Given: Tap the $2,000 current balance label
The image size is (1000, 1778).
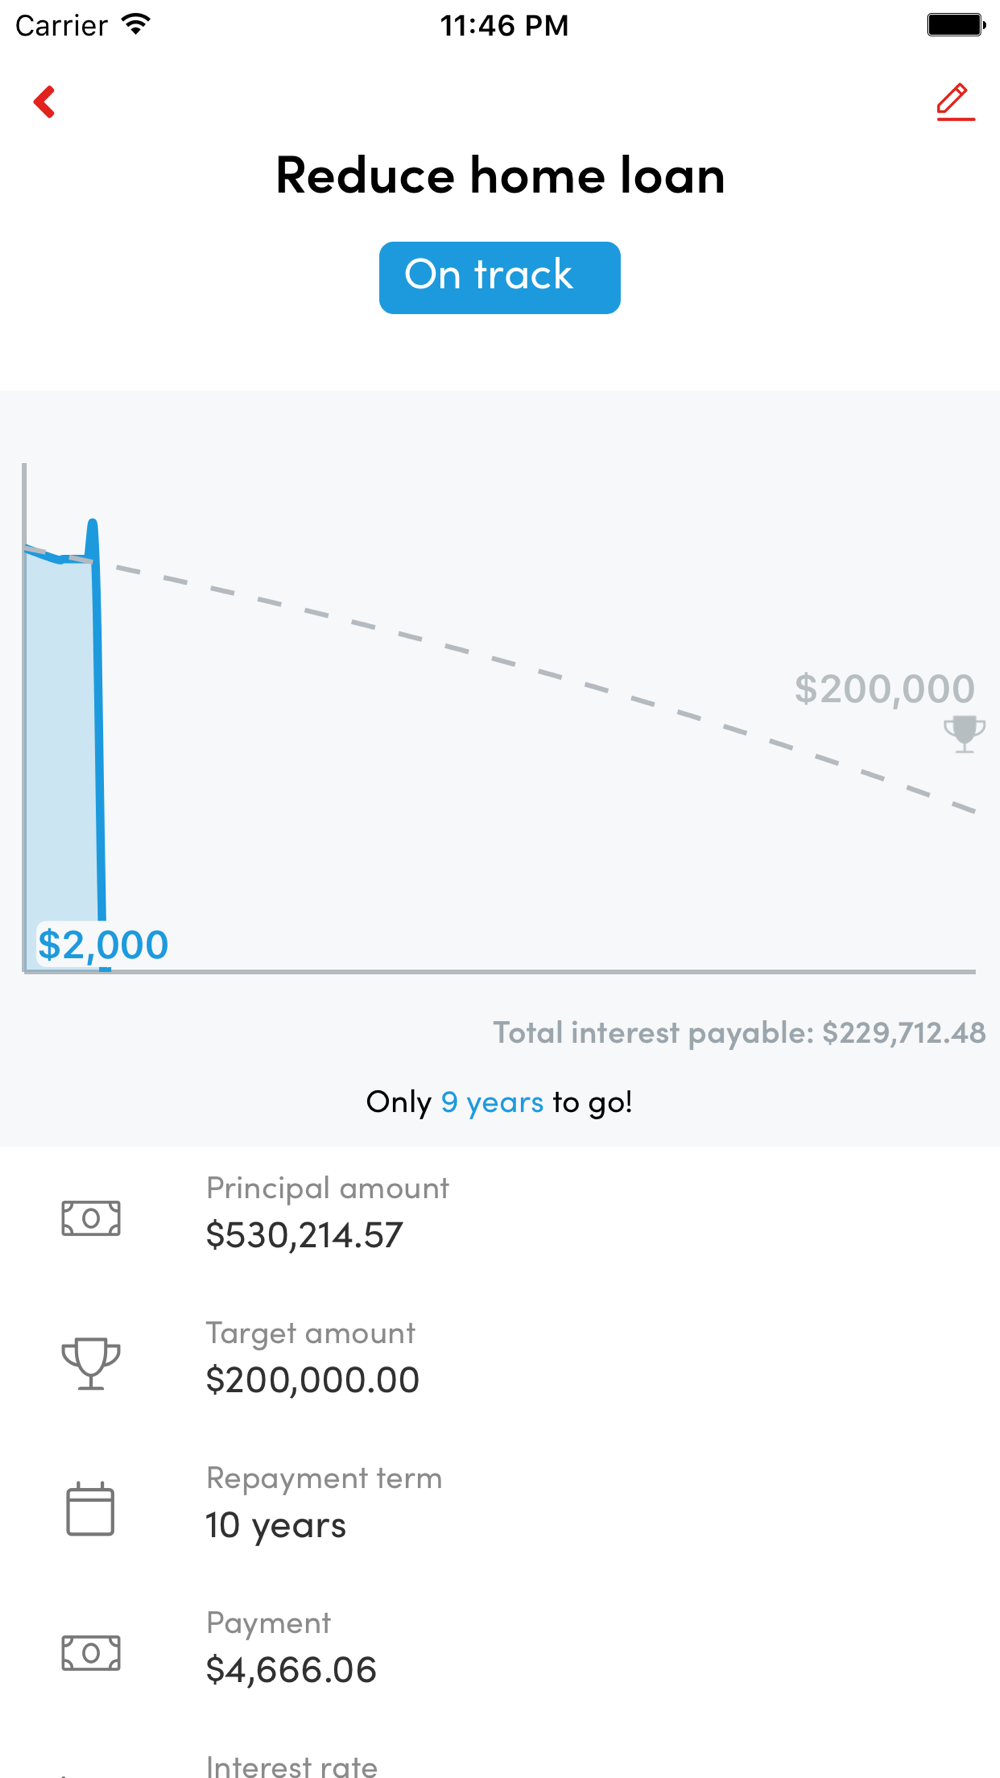Looking at the screenshot, I should [x=103, y=944].
